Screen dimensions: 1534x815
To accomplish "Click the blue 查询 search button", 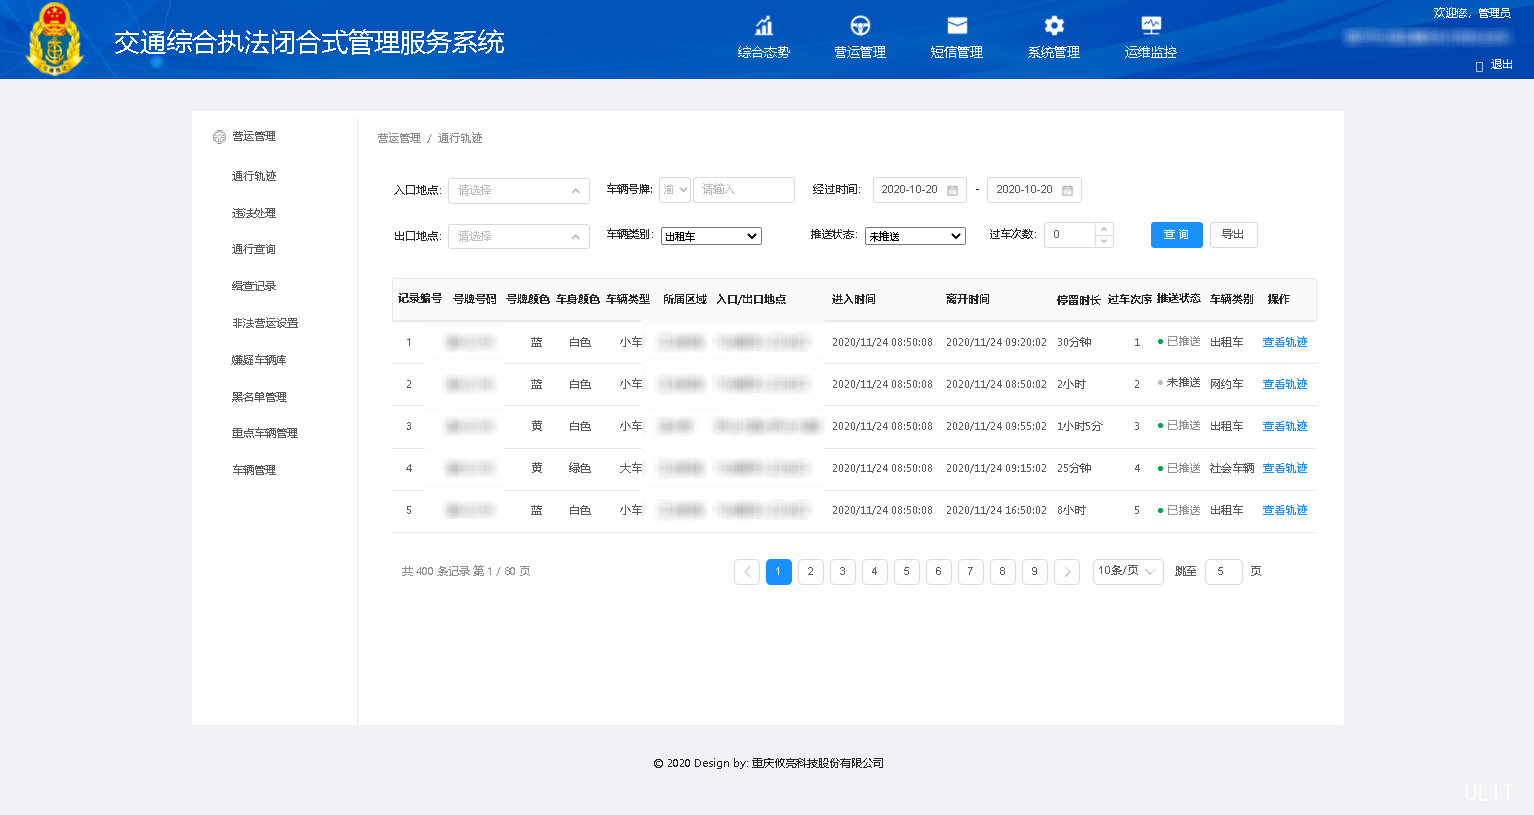I will [1176, 234].
